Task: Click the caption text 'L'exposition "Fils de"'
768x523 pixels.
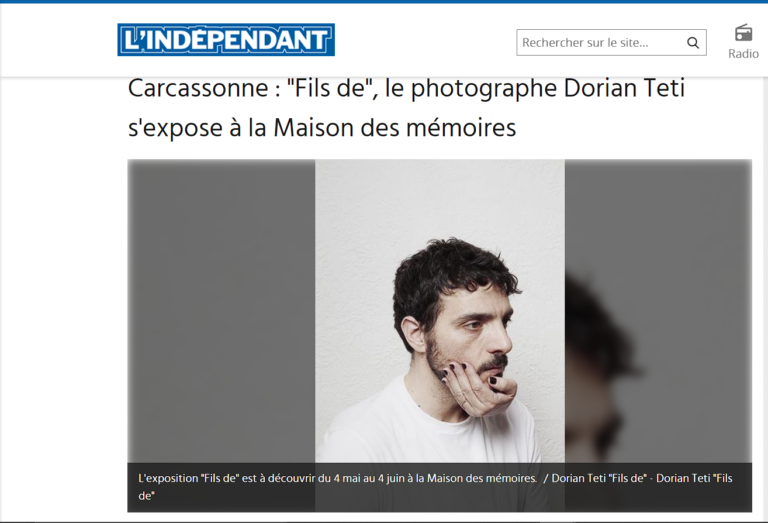Action: point(188,478)
